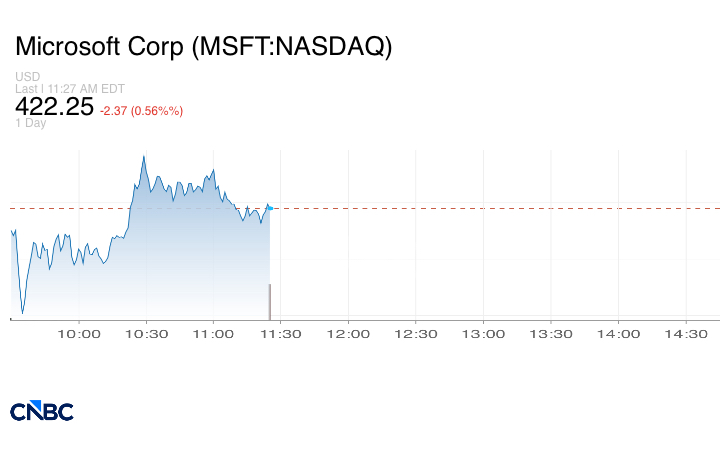Select the 1 Day range label

point(31,123)
